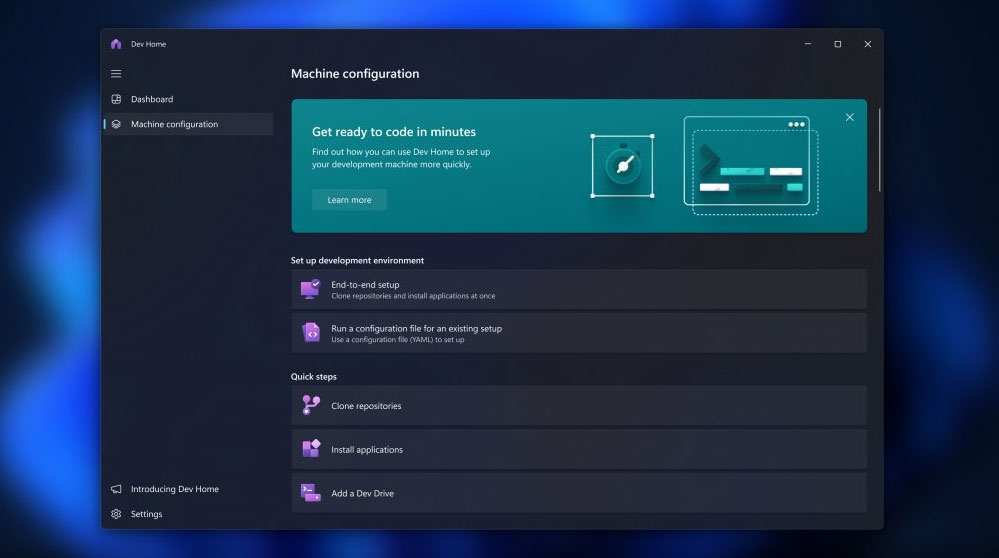This screenshot has width=999, height=558.
Task: Open Dashboard from the sidebar
Action: click(x=189, y=99)
